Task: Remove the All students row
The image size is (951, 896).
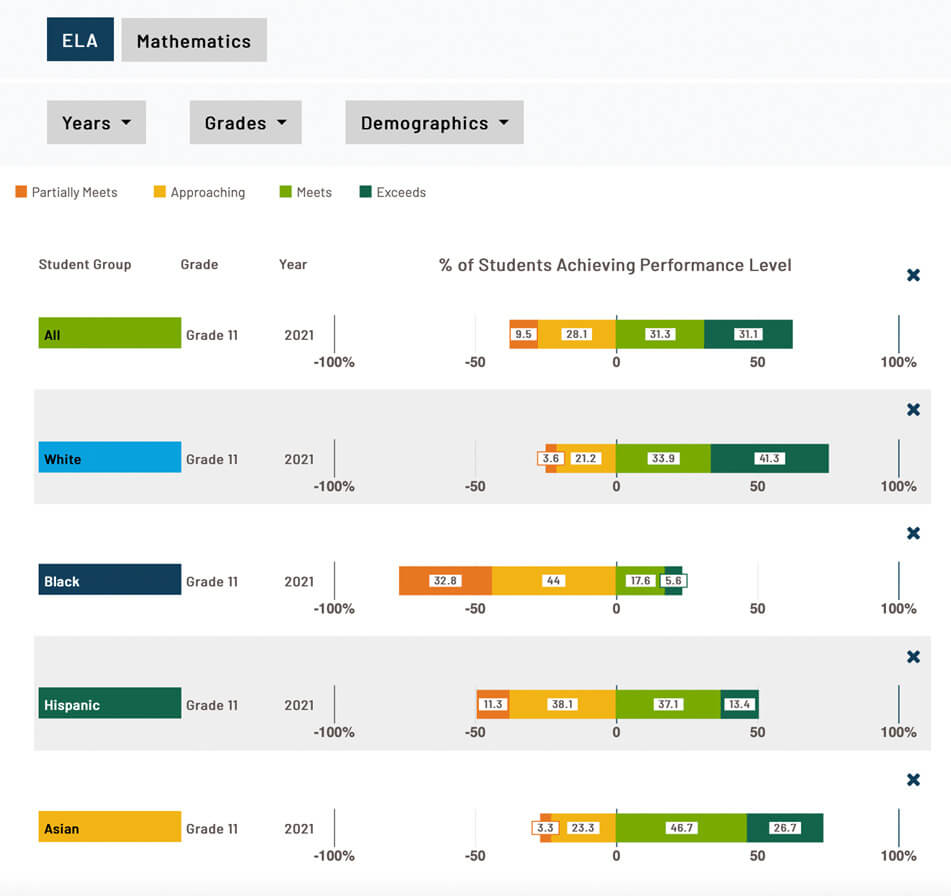Action: pyautogui.click(x=913, y=275)
